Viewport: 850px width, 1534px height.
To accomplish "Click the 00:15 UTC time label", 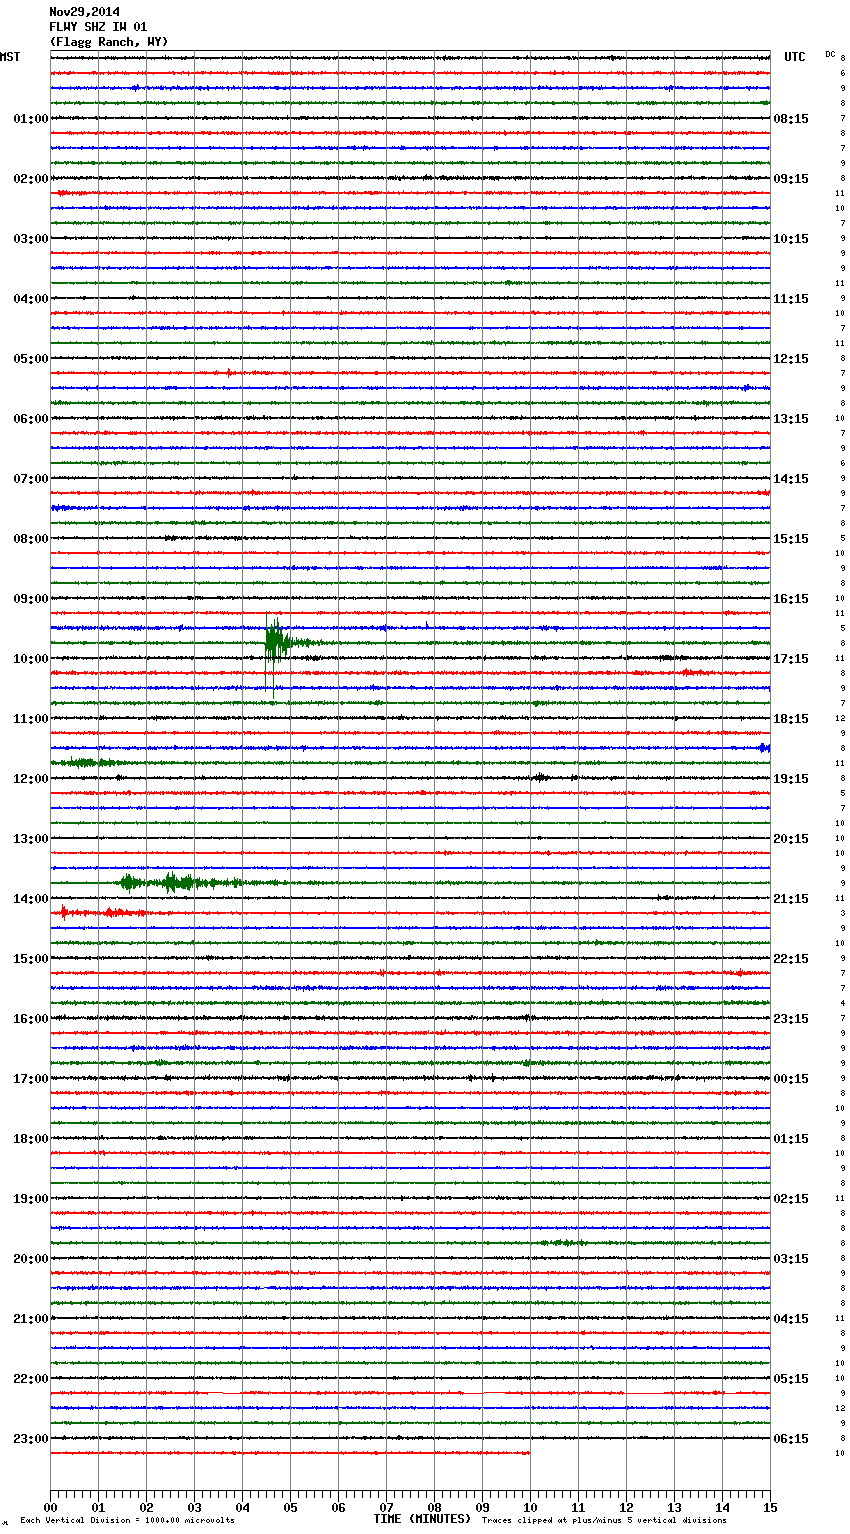I will coord(791,1079).
